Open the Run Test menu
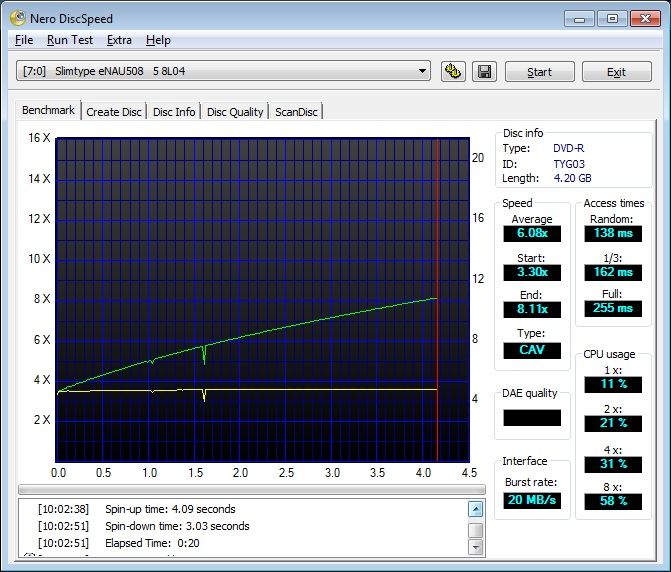The image size is (671, 572). [x=70, y=40]
